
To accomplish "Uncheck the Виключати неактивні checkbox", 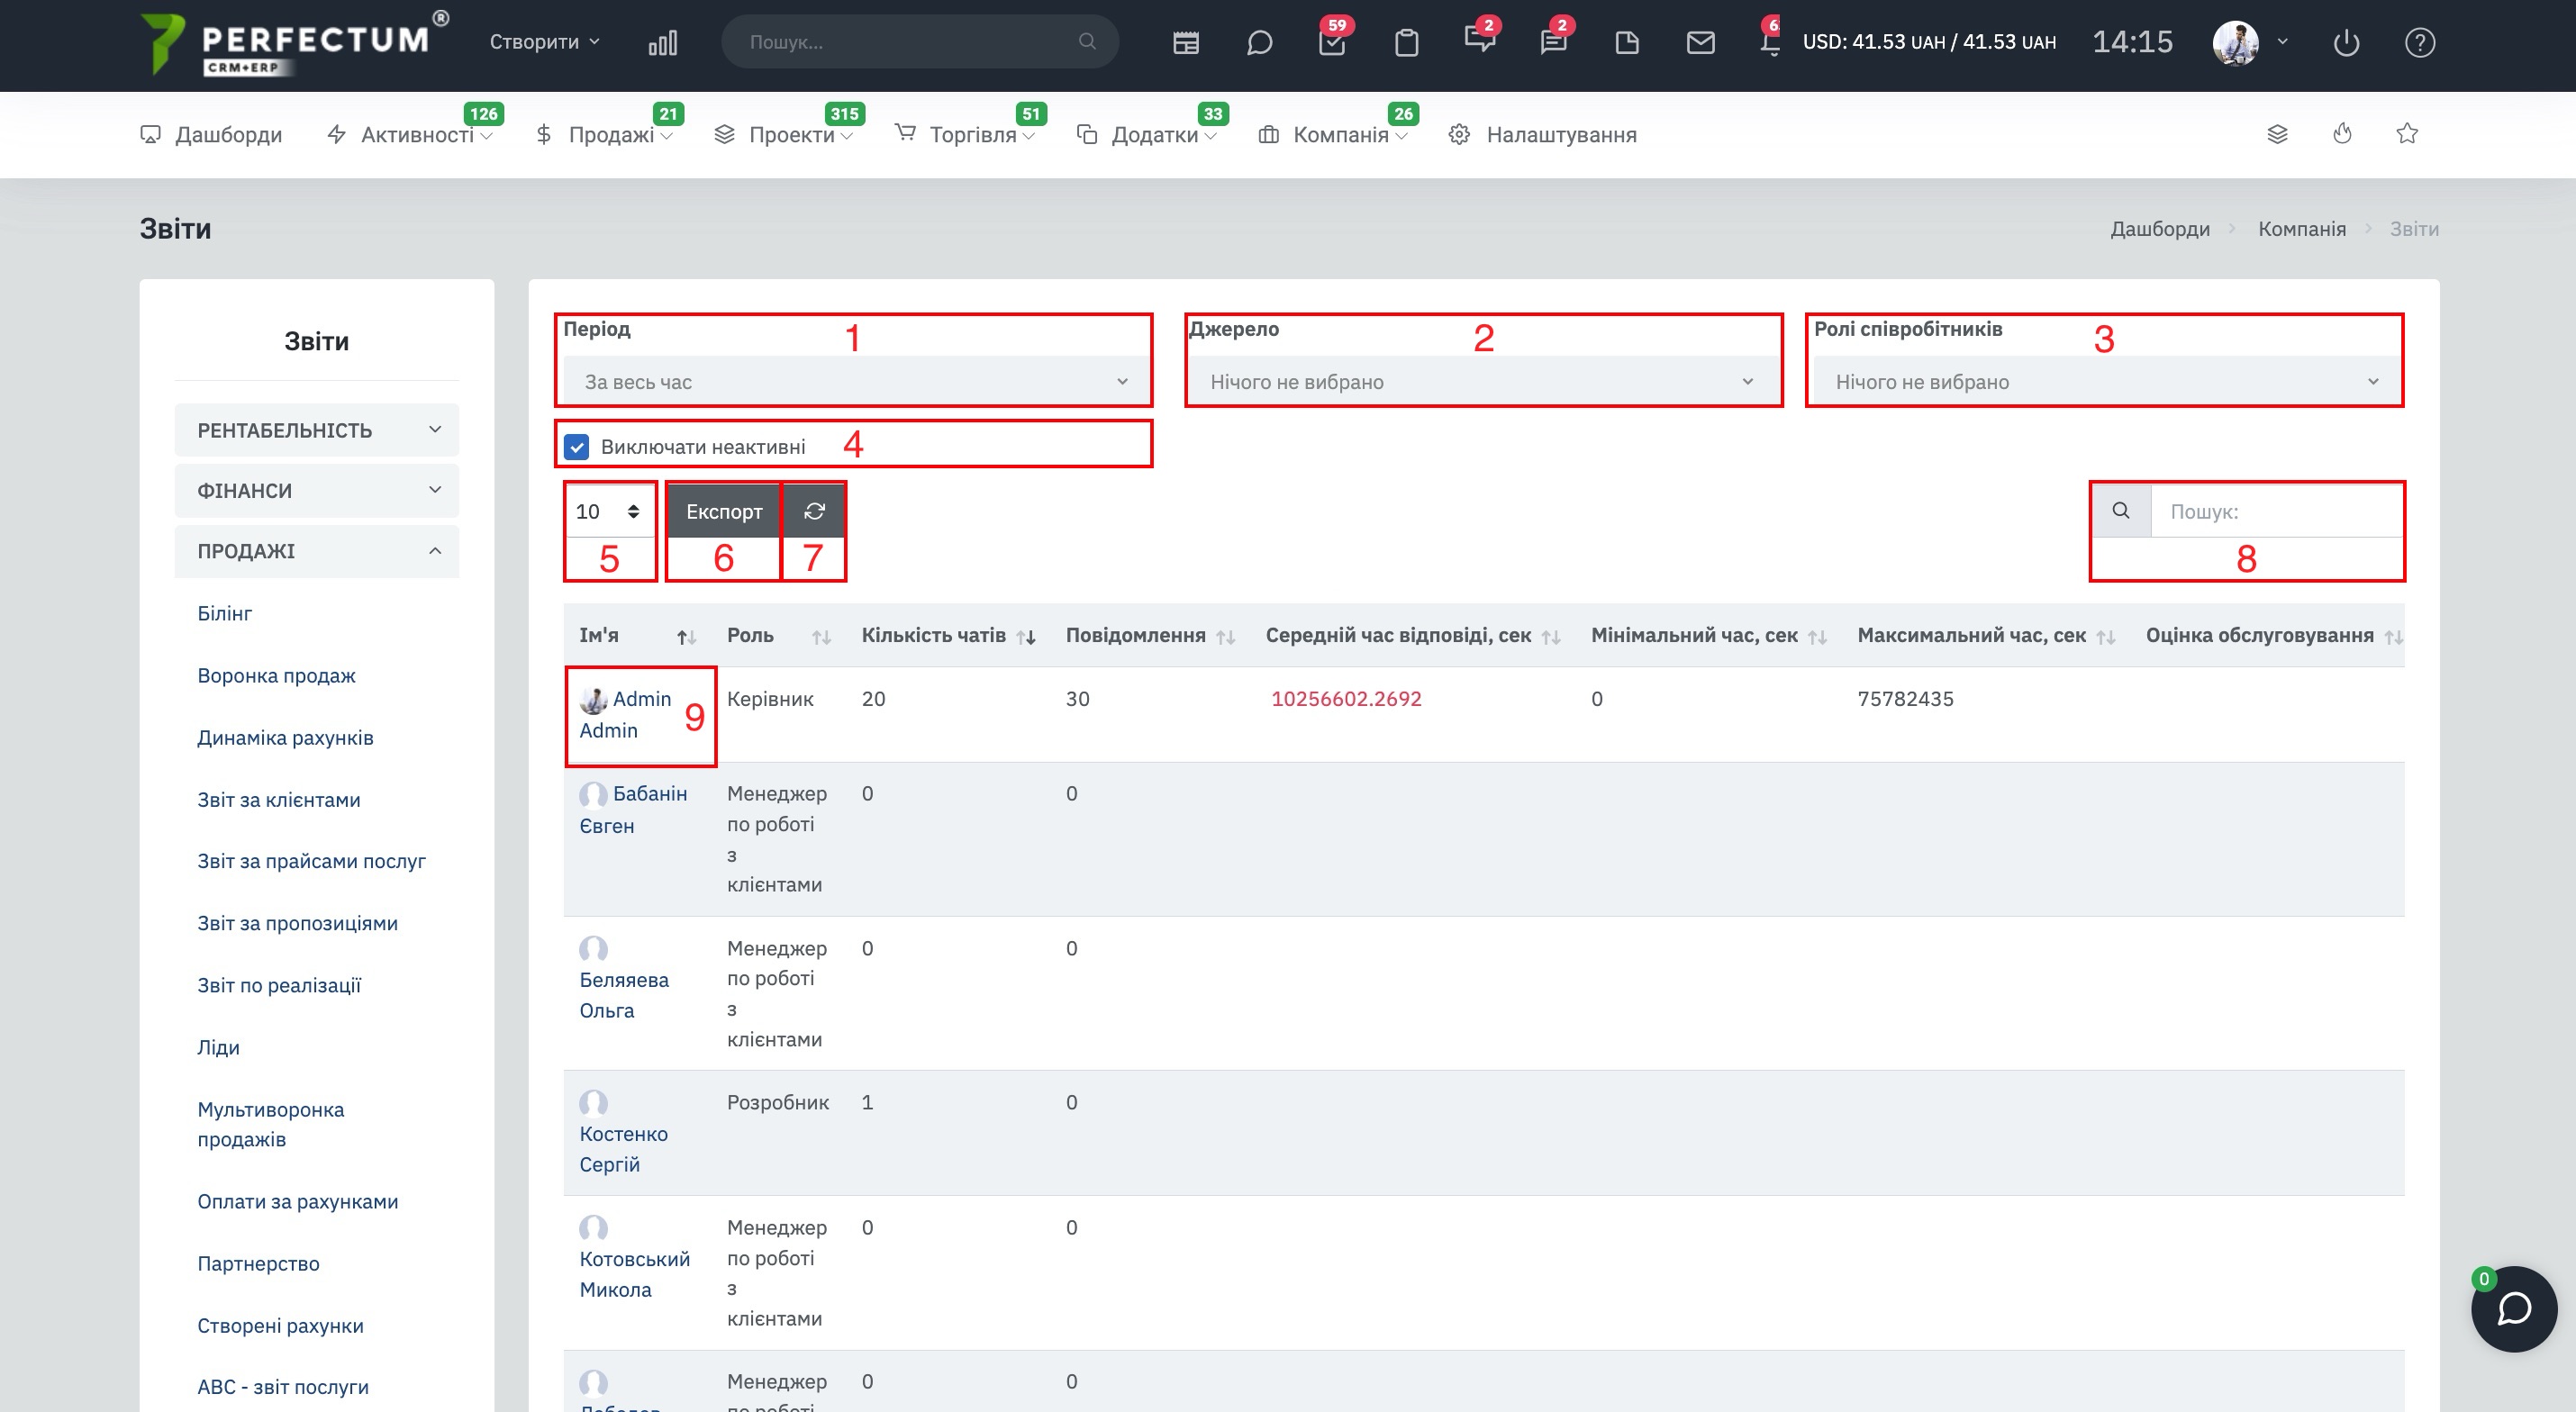I will [577, 446].
